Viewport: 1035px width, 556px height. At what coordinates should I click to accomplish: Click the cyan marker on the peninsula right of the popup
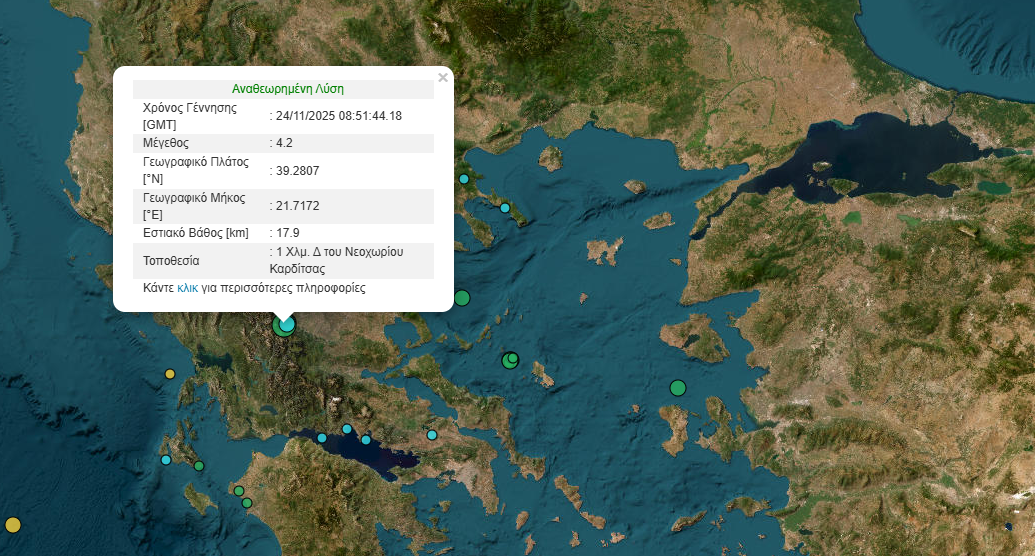point(505,208)
